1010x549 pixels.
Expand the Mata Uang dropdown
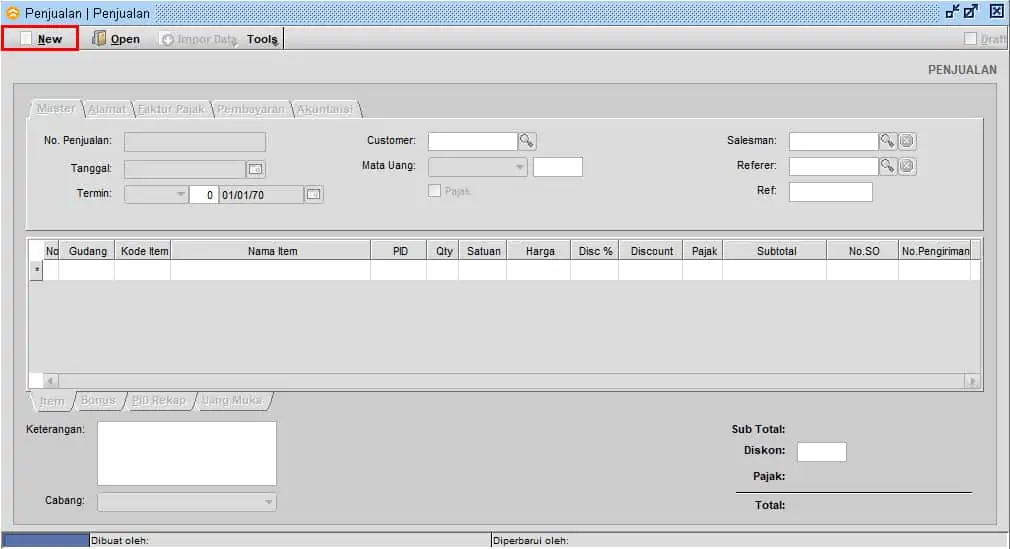[x=519, y=167]
